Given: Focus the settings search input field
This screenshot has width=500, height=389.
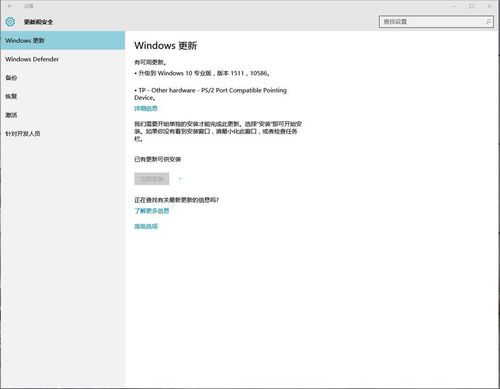Looking at the screenshot, I should tap(436, 22).
